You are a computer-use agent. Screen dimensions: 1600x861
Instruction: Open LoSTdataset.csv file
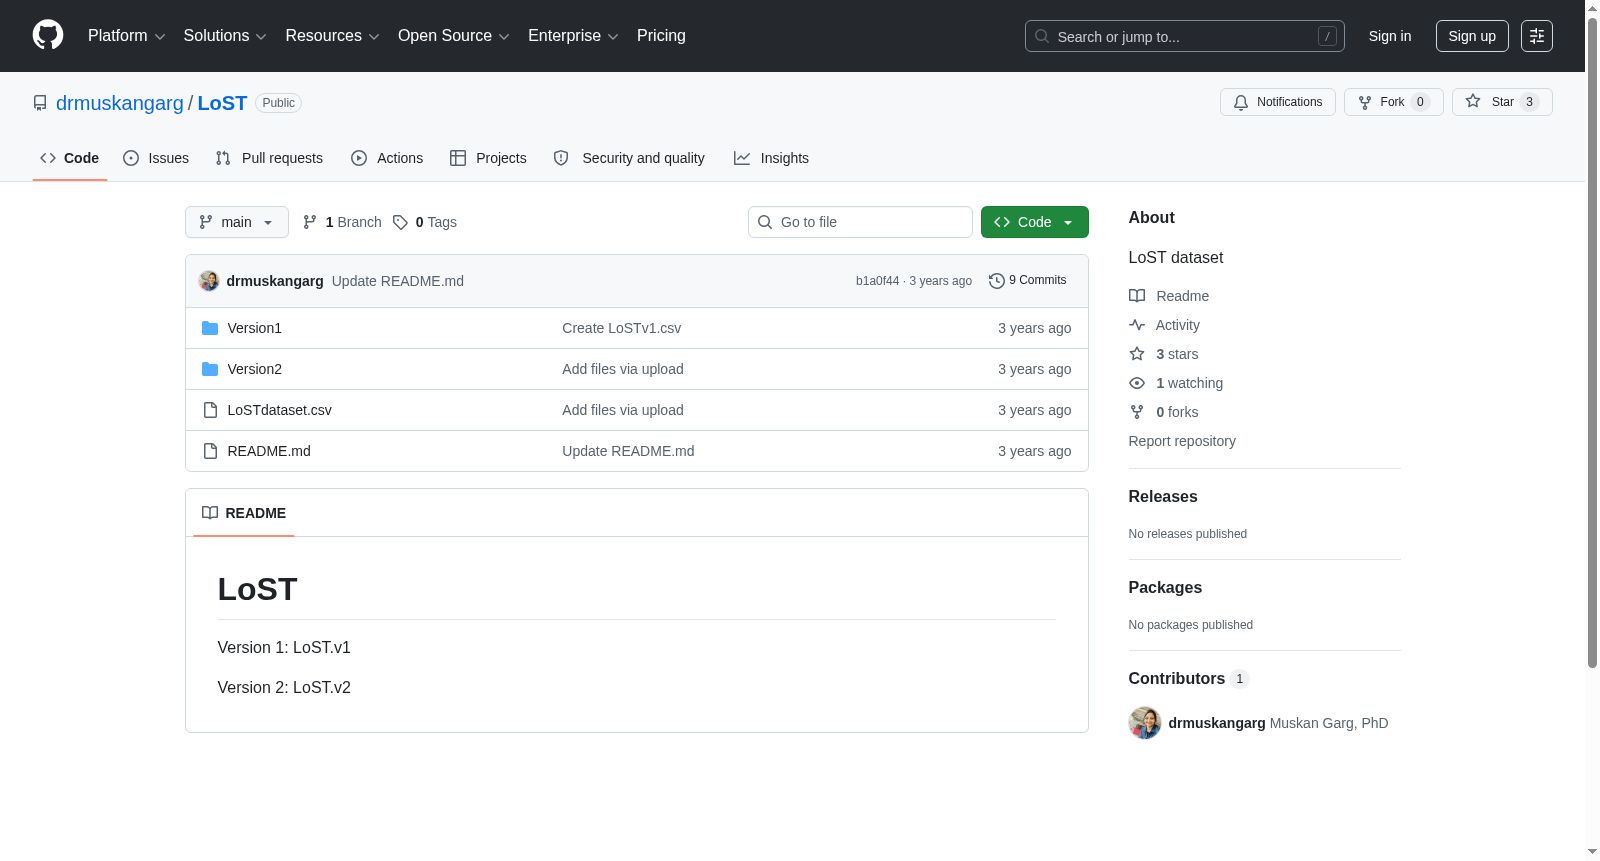[280, 410]
